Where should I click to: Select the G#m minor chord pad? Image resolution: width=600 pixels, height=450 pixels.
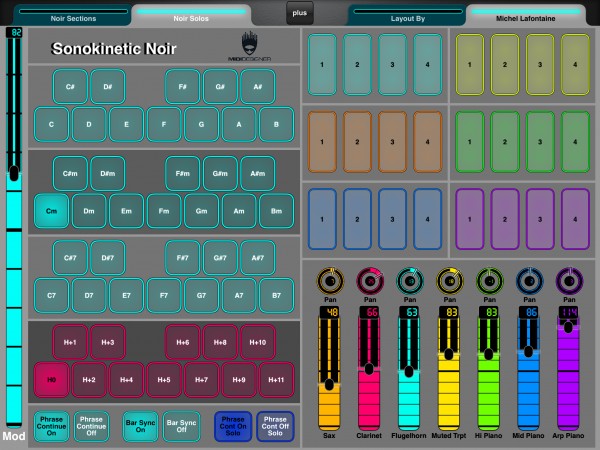click(220, 173)
